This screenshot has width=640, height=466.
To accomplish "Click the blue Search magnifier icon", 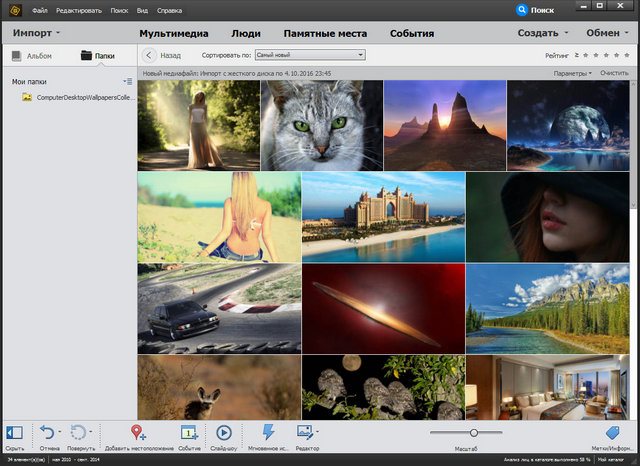I will point(522,9).
